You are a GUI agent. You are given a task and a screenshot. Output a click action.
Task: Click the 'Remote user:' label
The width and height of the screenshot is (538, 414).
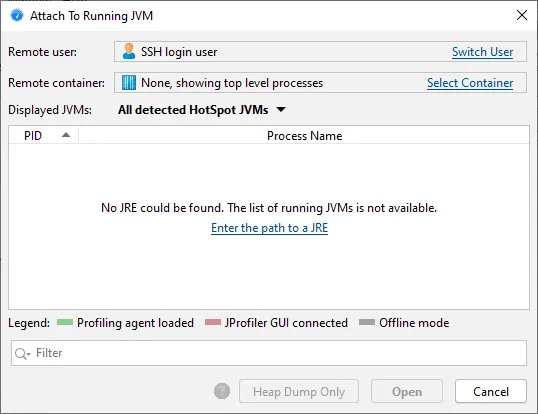(x=43, y=52)
